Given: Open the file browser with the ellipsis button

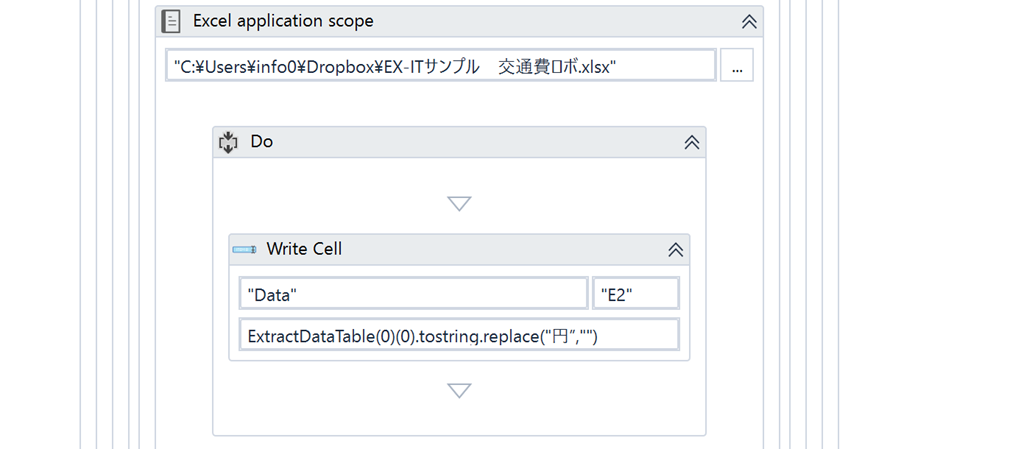Looking at the screenshot, I should (737, 65).
